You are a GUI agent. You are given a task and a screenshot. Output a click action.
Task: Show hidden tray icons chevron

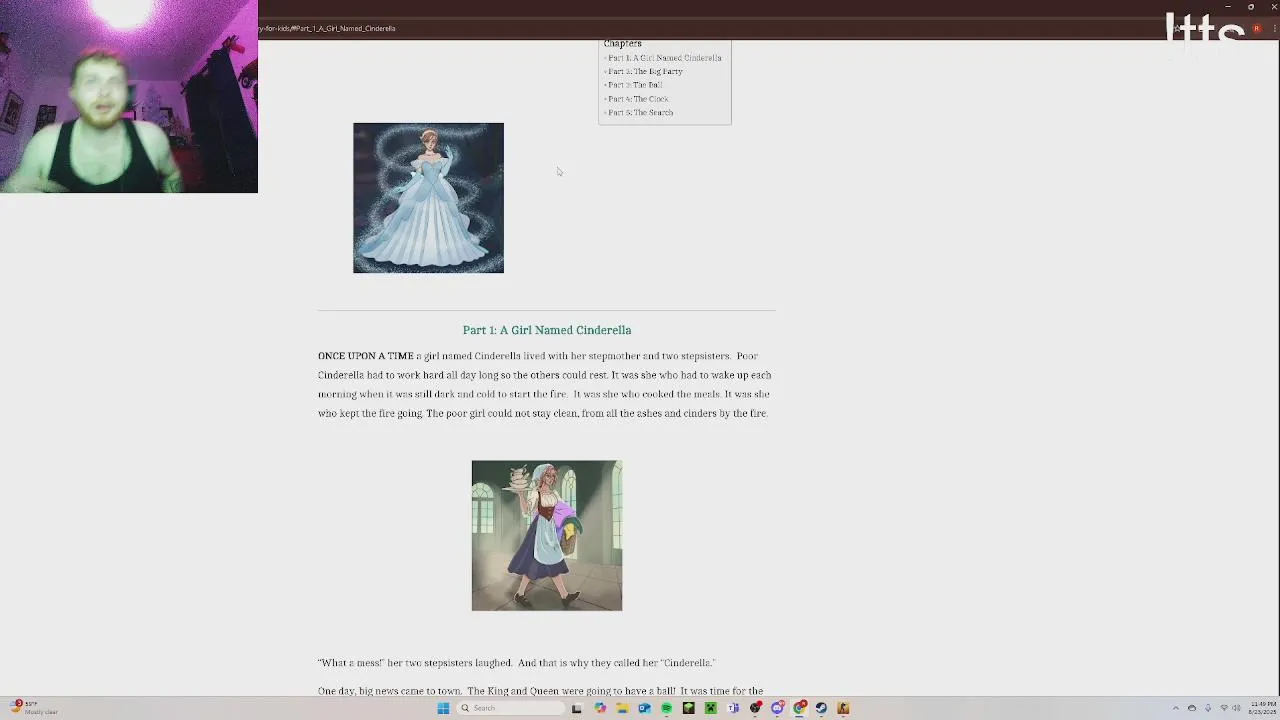pyautogui.click(x=1176, y=708)
